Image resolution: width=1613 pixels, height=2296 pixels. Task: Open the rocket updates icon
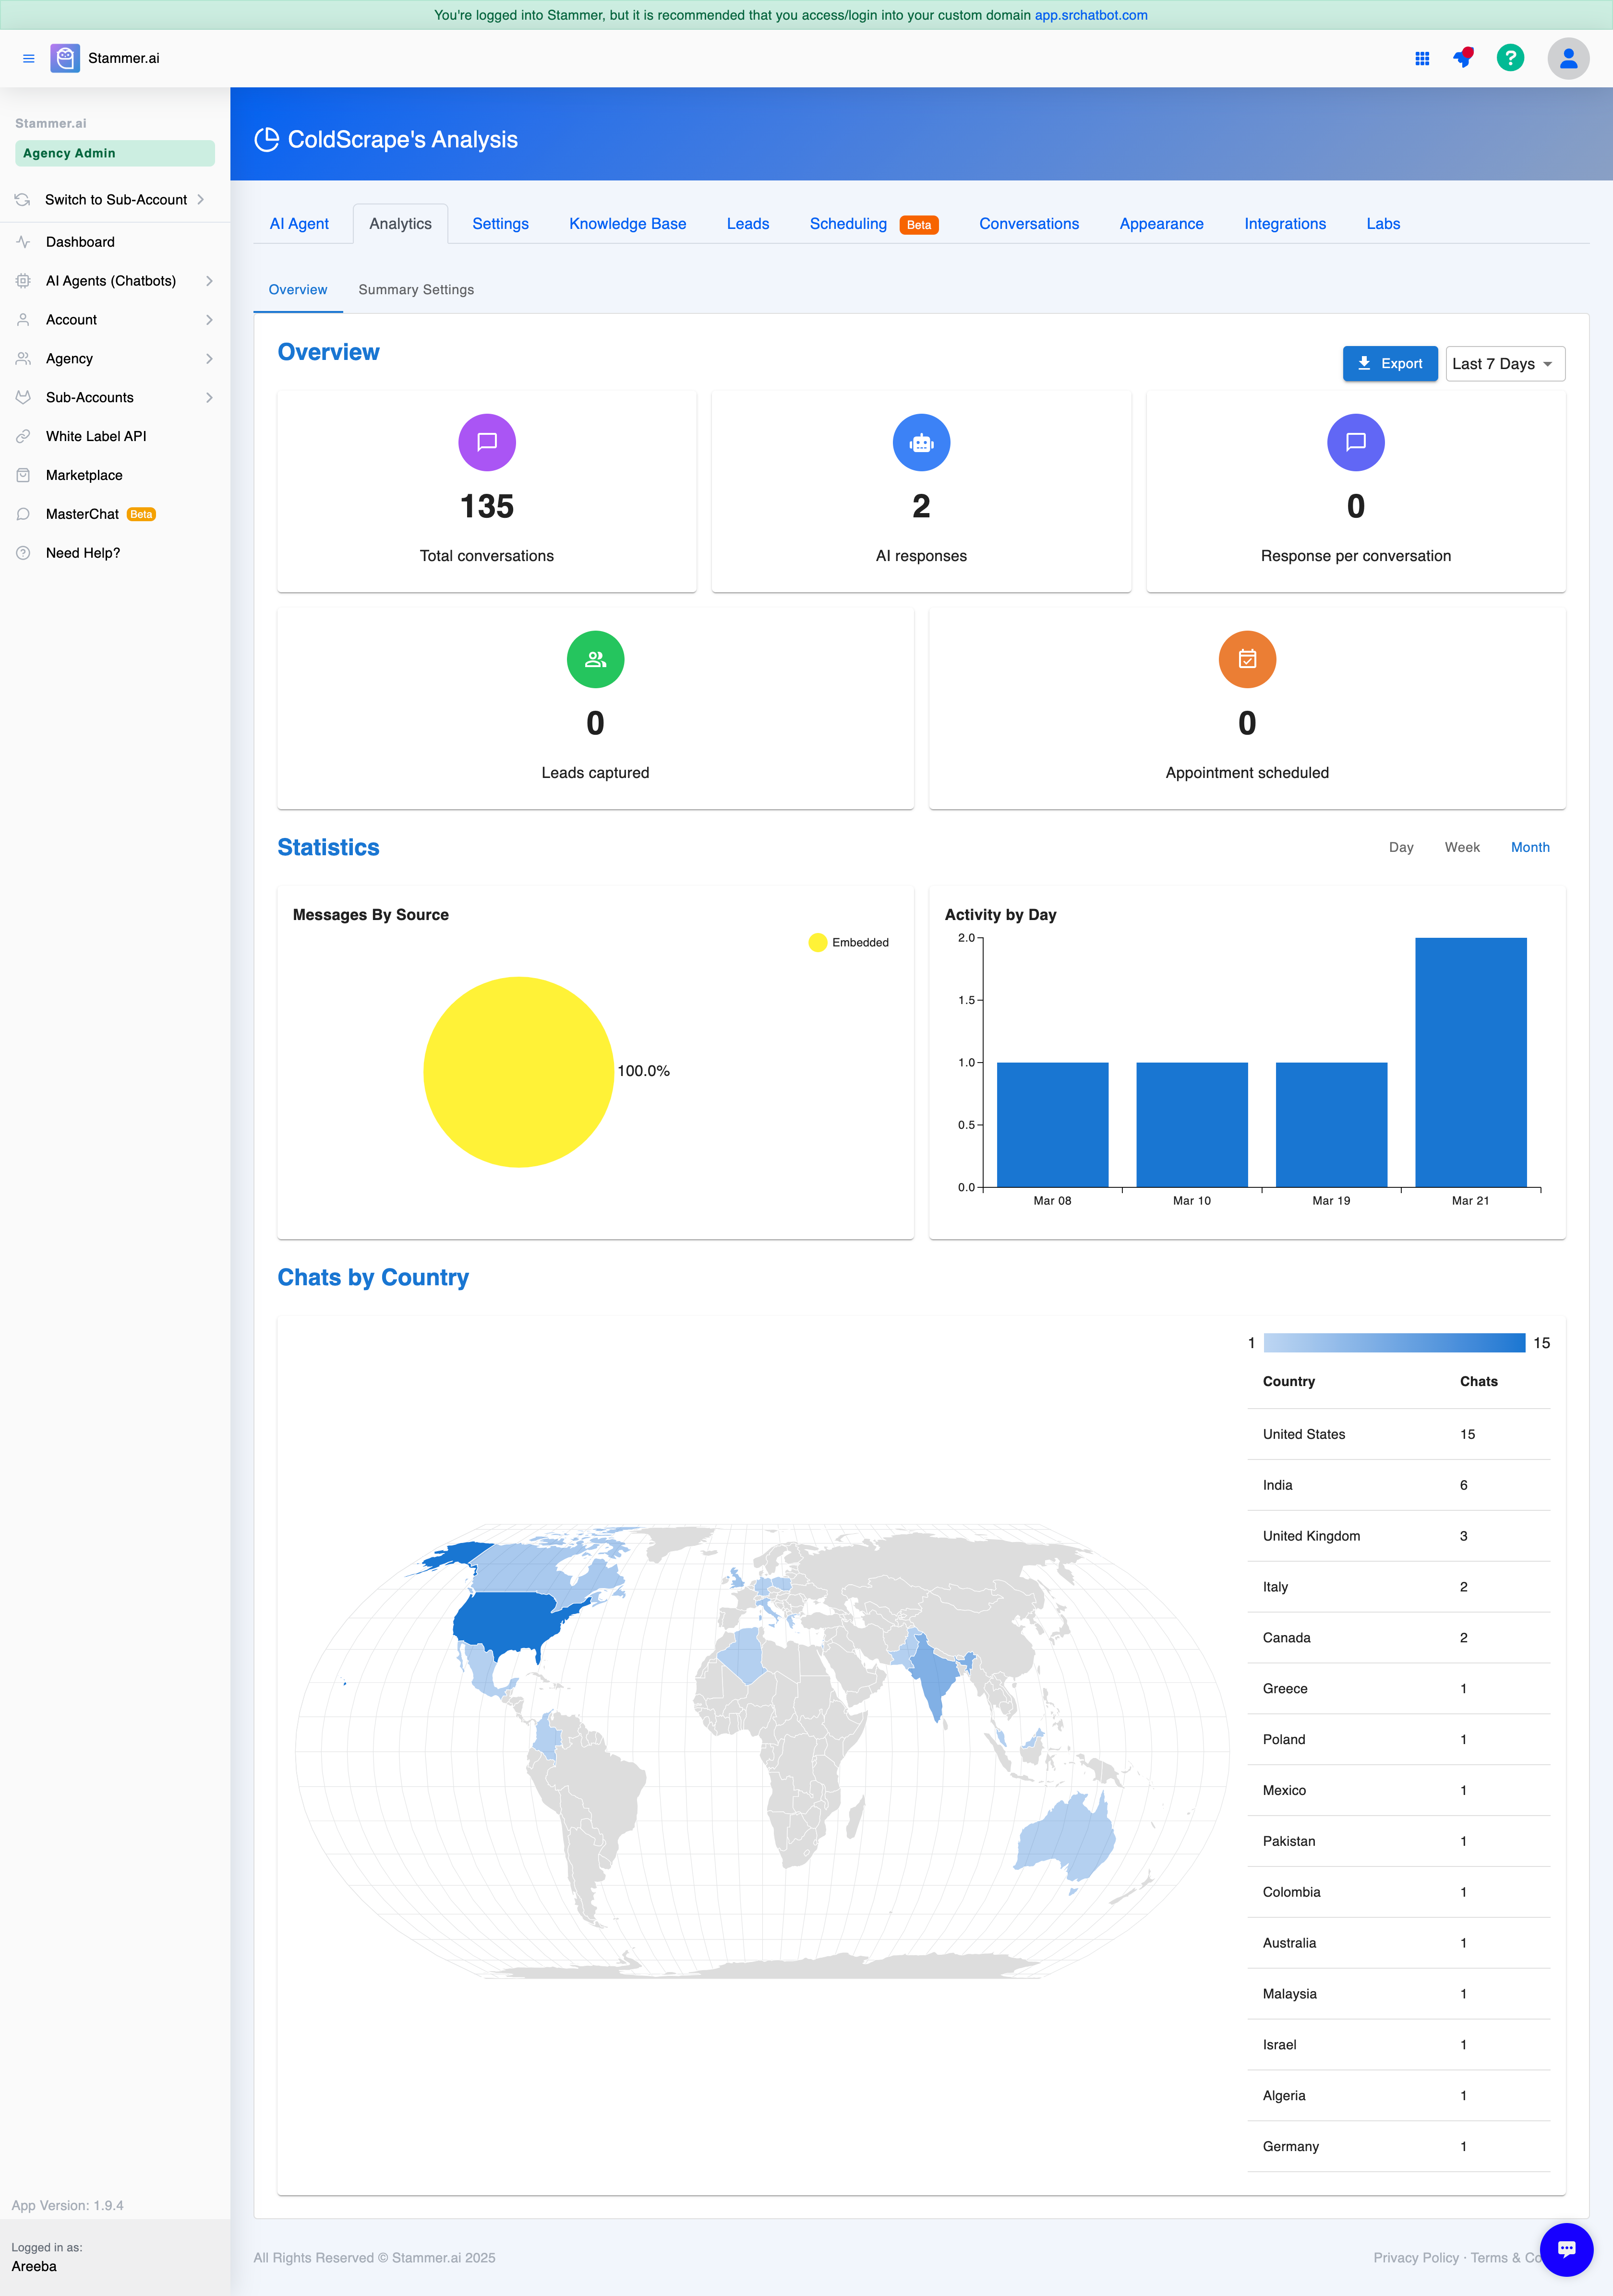point(1464,58)
